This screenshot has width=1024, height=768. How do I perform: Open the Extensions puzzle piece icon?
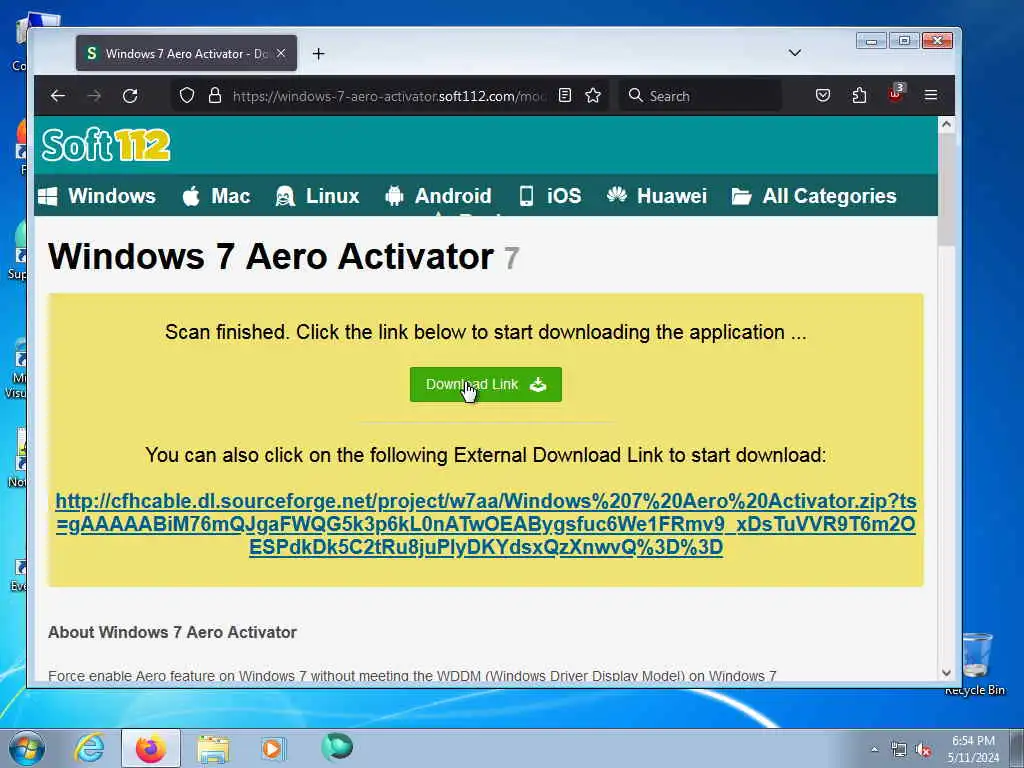(x=859, y=96)
